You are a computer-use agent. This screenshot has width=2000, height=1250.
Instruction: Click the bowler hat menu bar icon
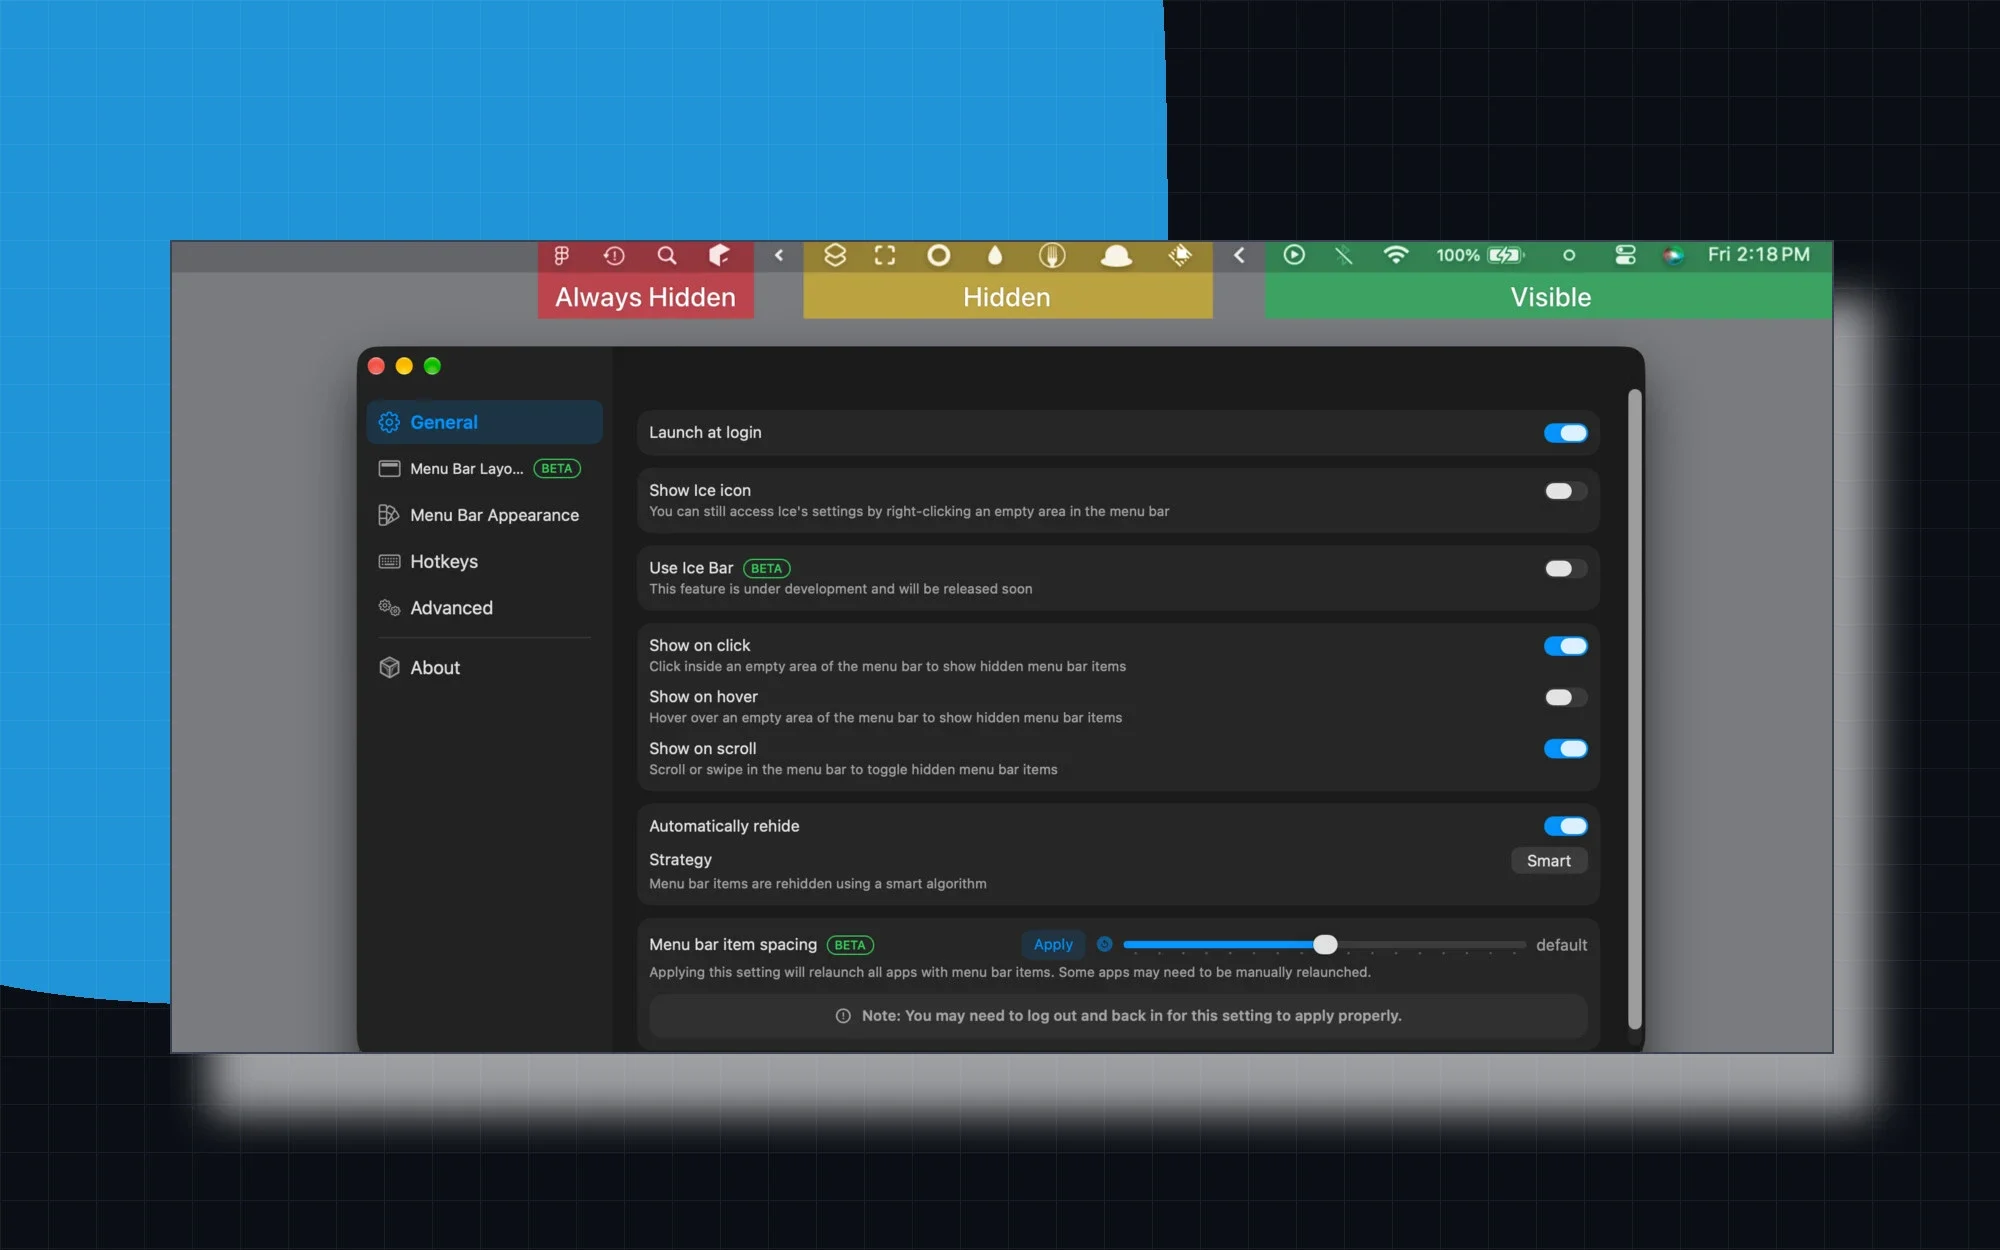coord(1116,256)
